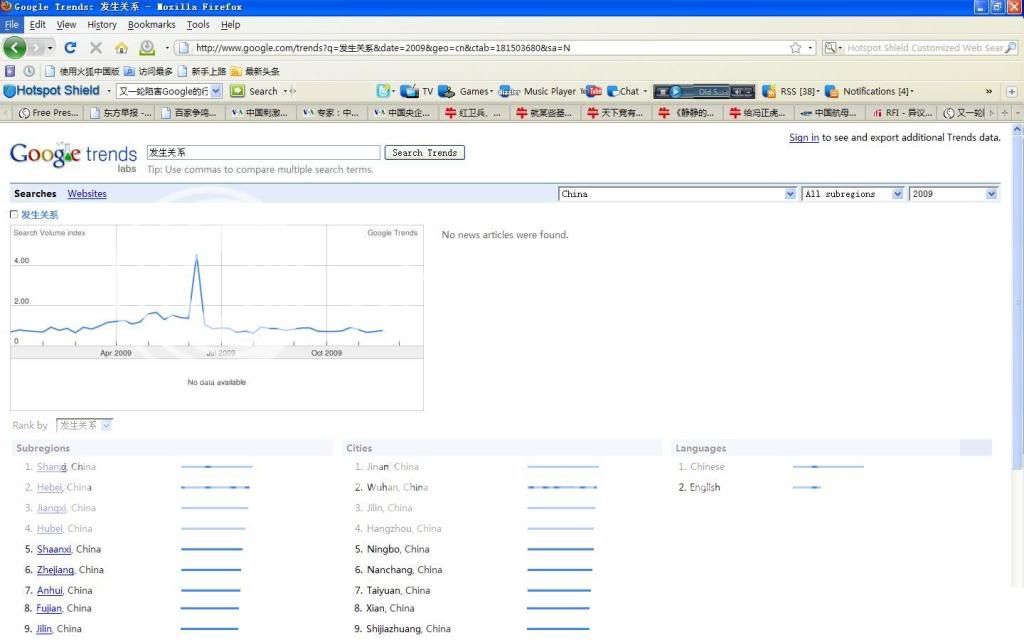Click the browser Back arrow button

(x=14, y=47)
